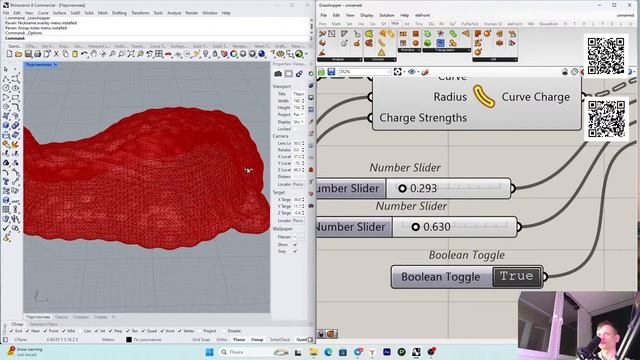Click the True value of Boolean Toggle
The width and height of the screenshot is (640, 360).
[517, 277]
